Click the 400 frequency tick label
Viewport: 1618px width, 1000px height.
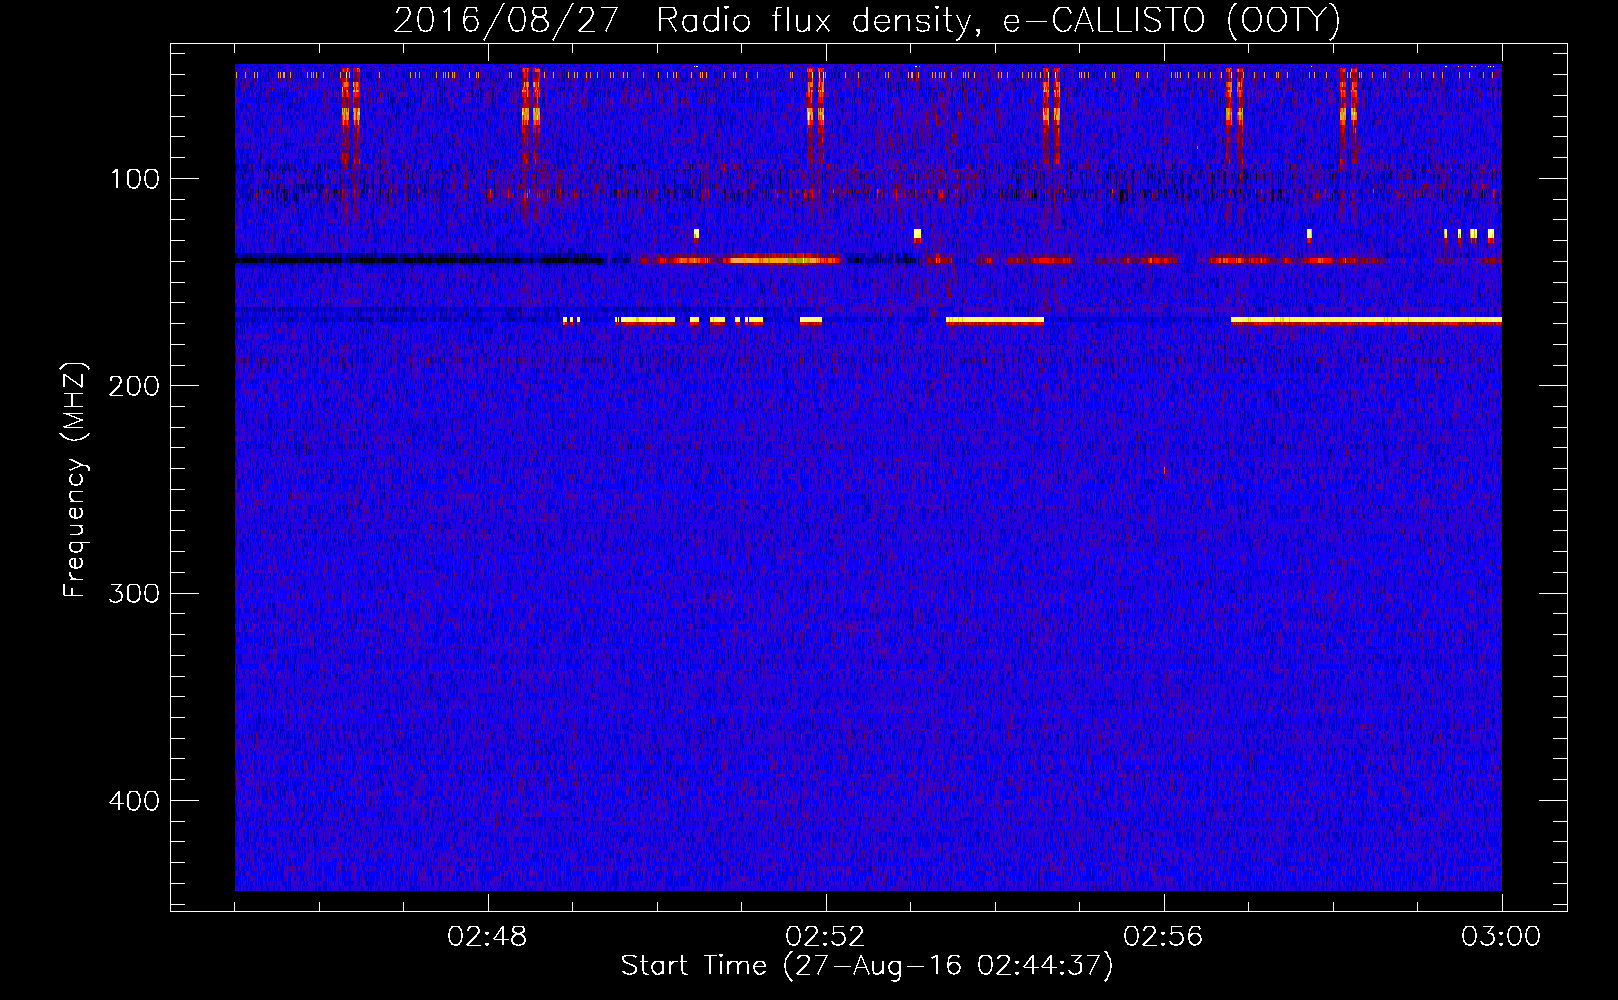pos(134,801)
